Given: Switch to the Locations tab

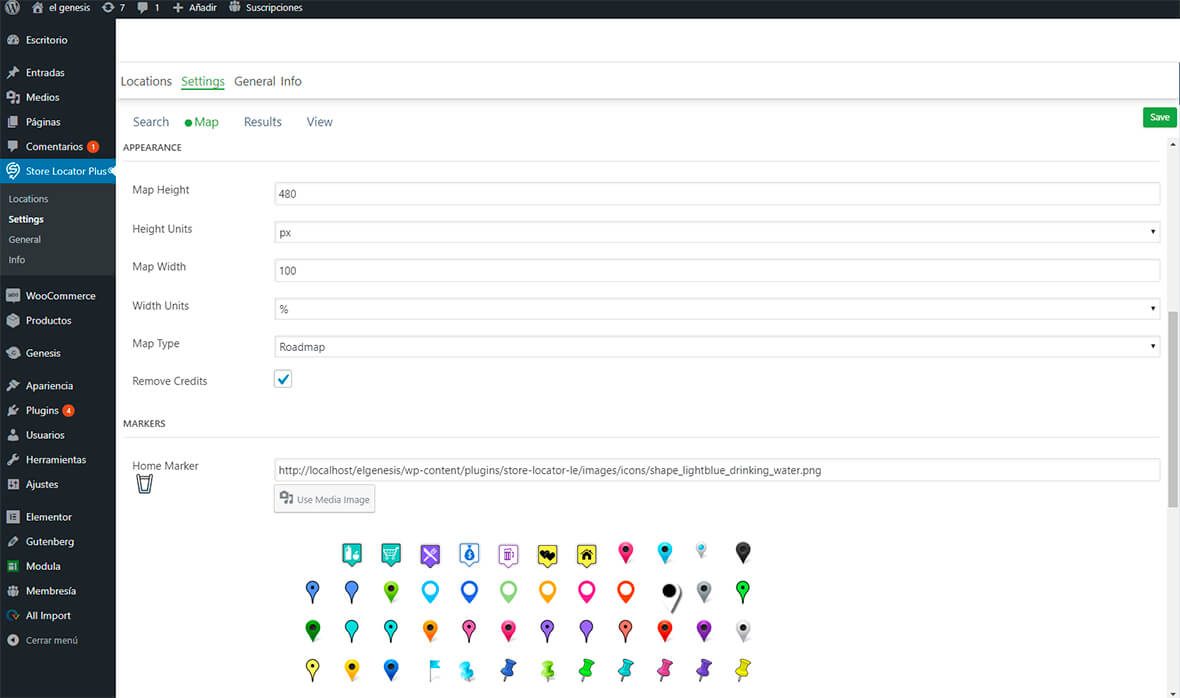Looking at the screenshot, I should [146, 81].
